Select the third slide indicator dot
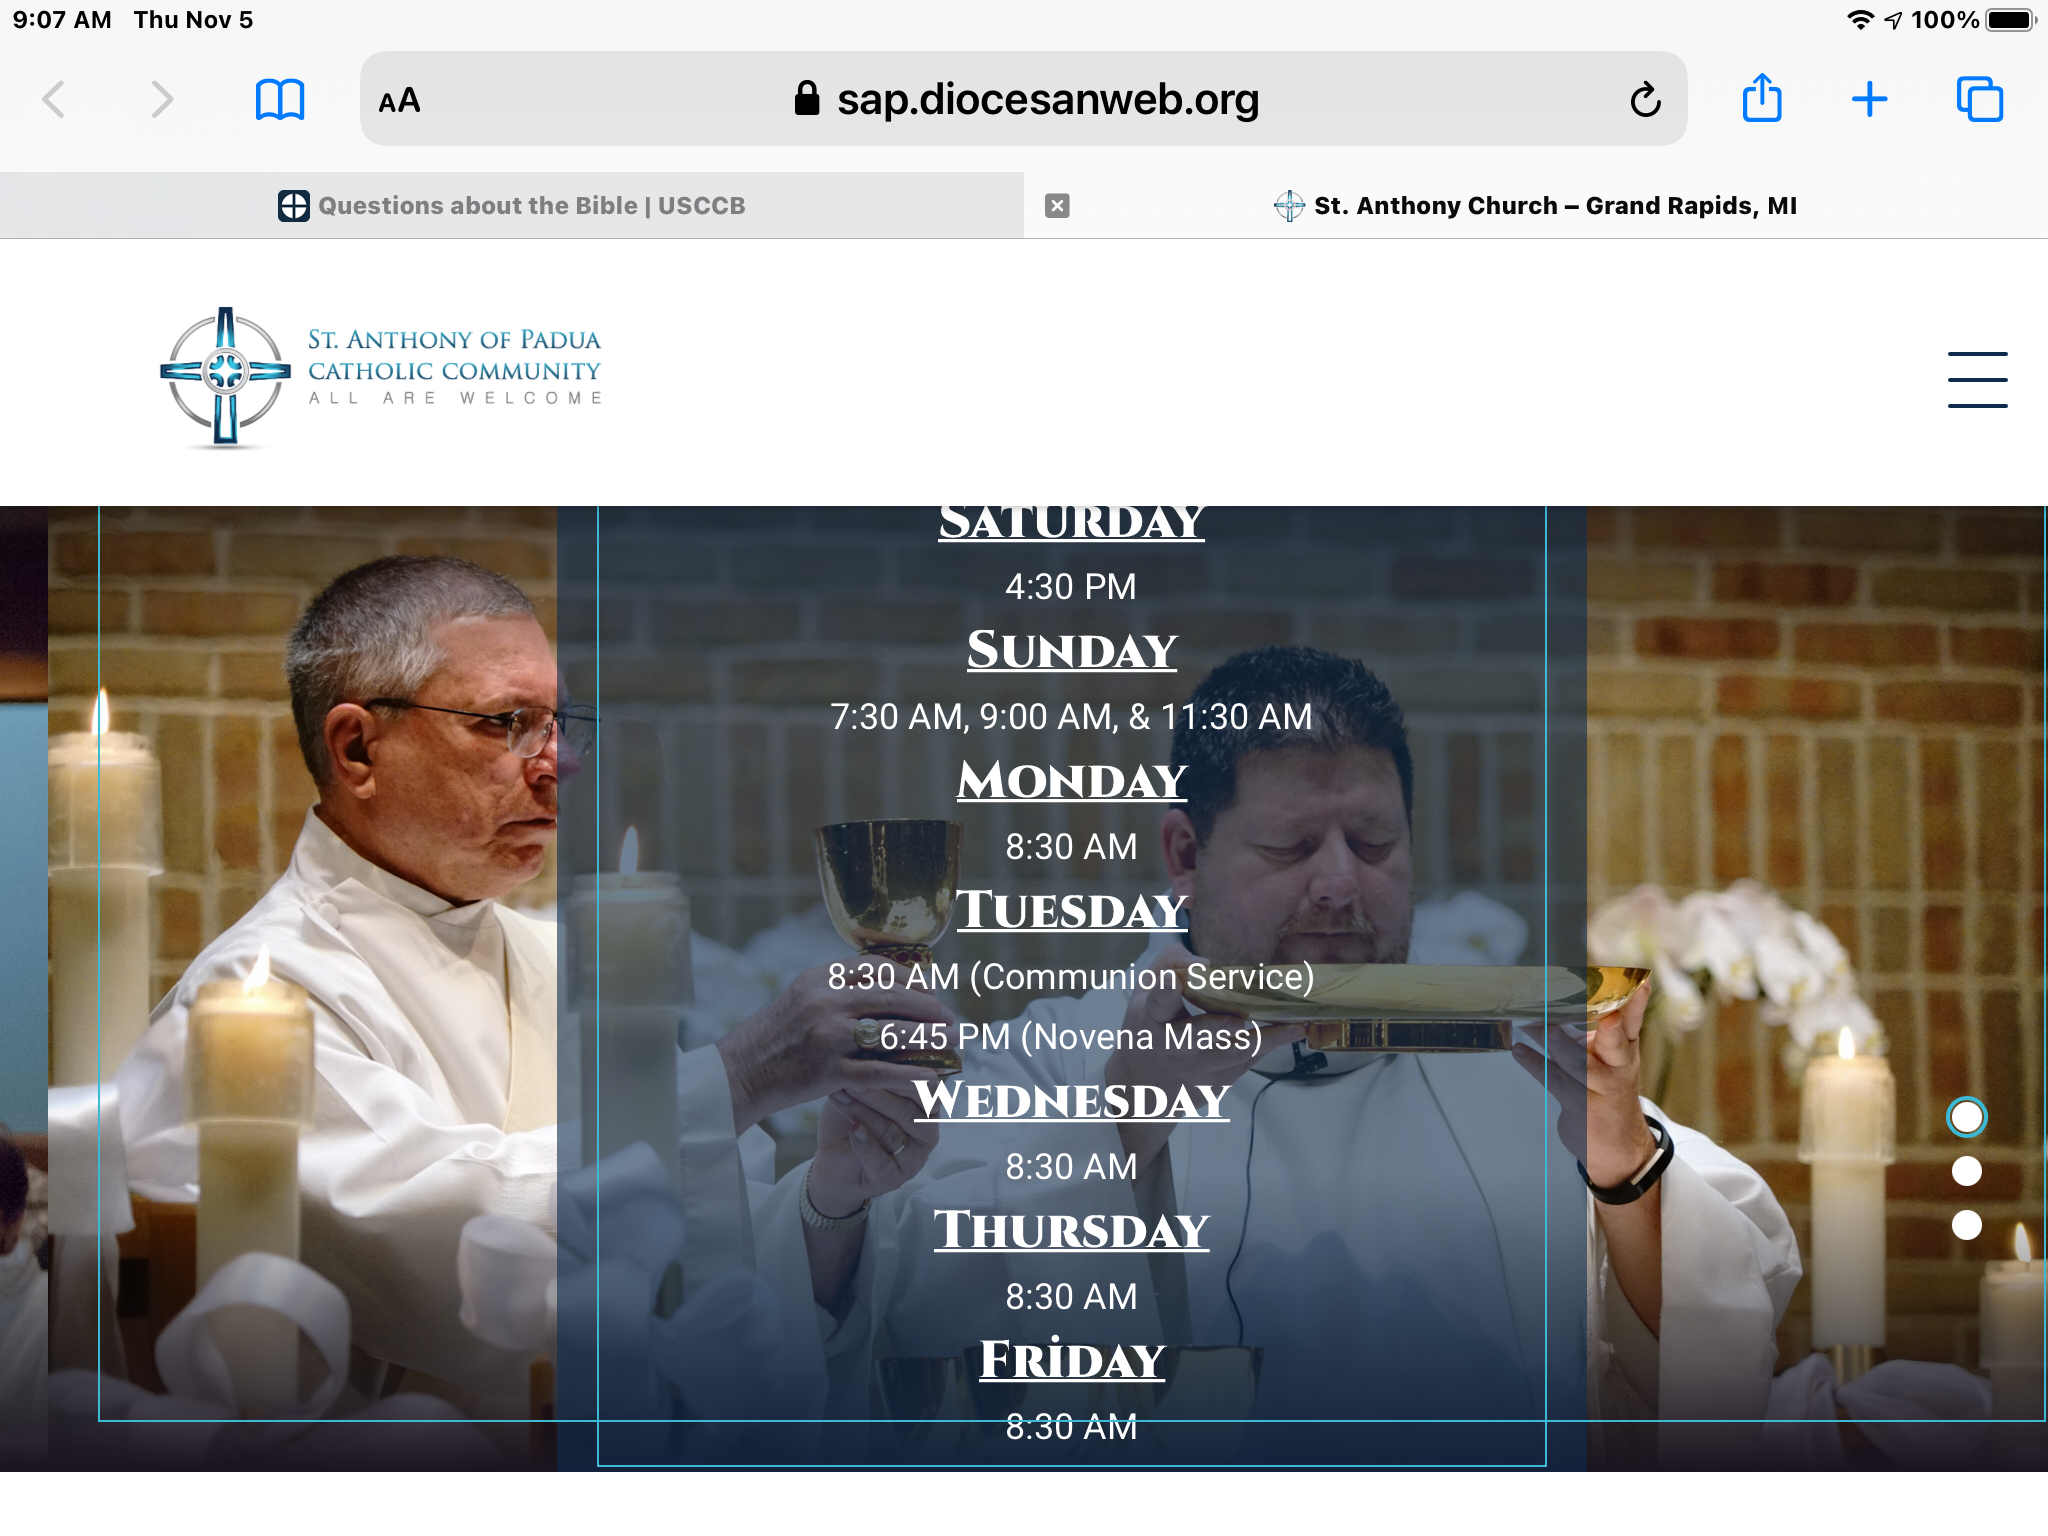The image size is (2048, 1536). tap(1966, 1225)
